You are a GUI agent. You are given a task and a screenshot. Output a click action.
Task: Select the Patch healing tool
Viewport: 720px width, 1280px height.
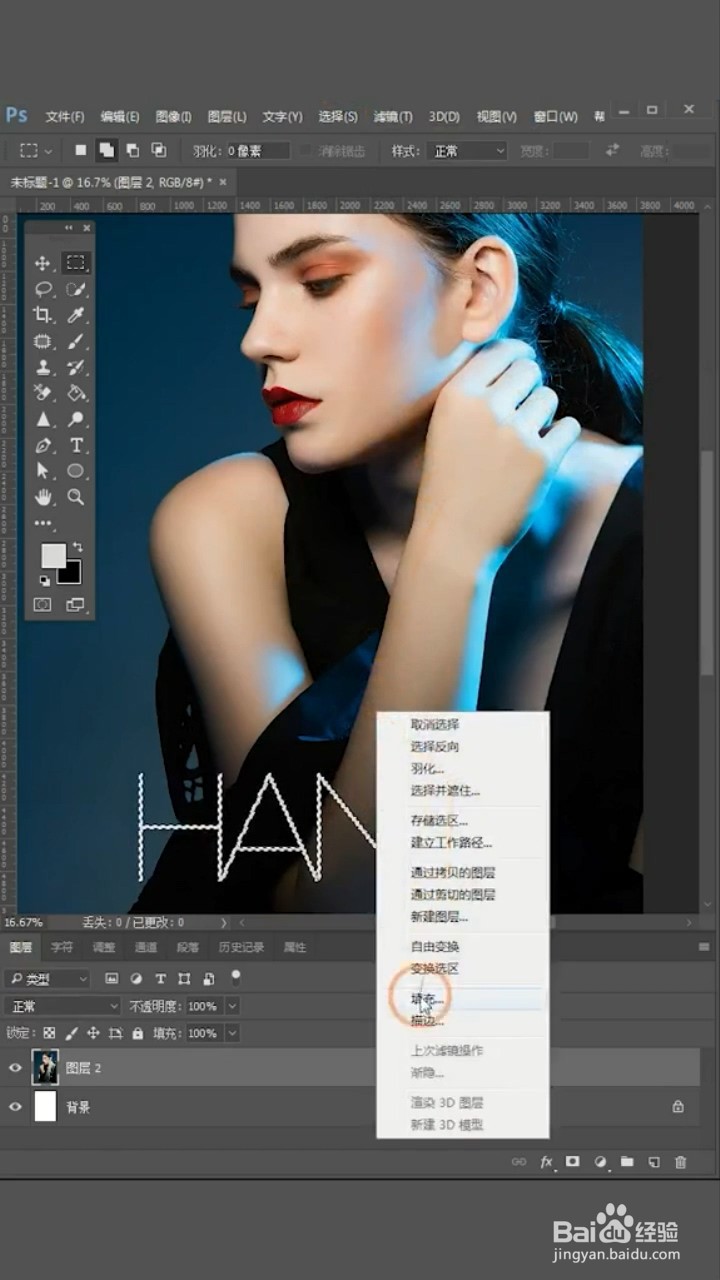tap(43, 341)
